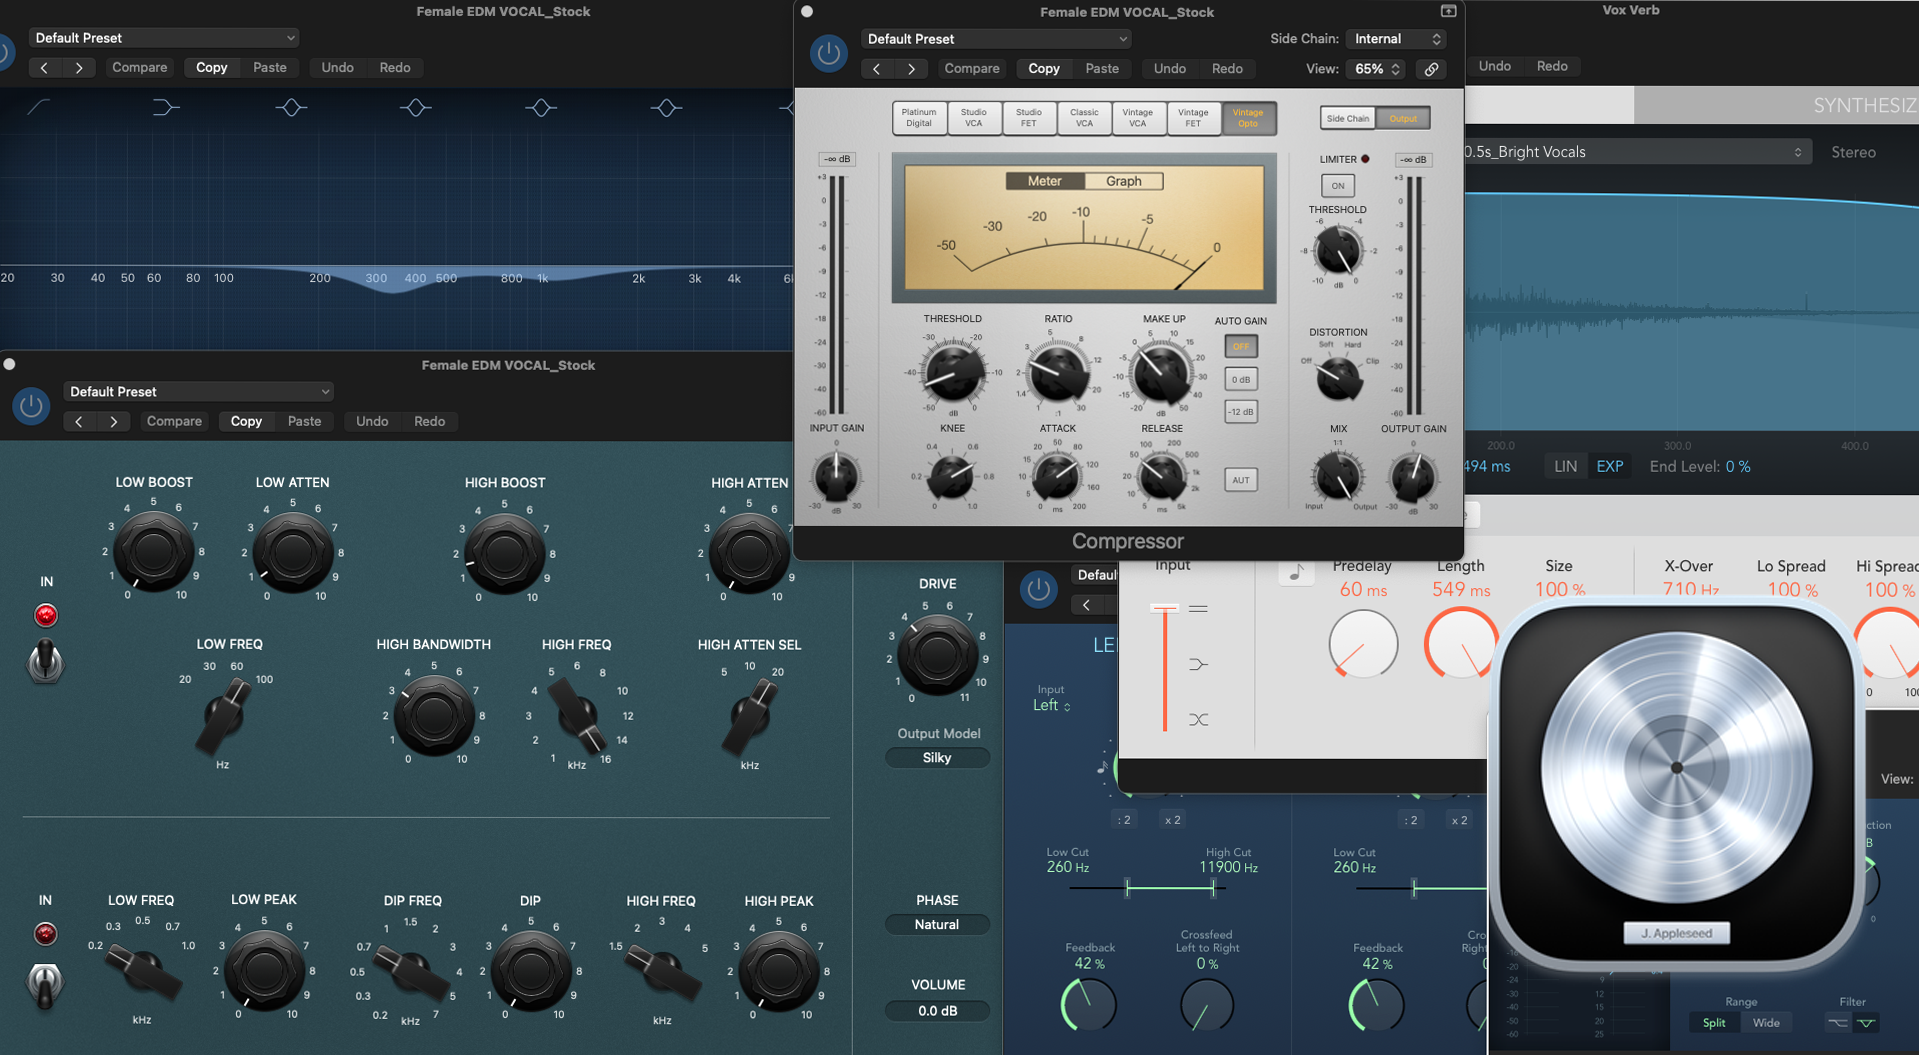
Task: Click the VOLUME 0.0 dB value field
Action: pyautogui.click(x=937, y=1011)
